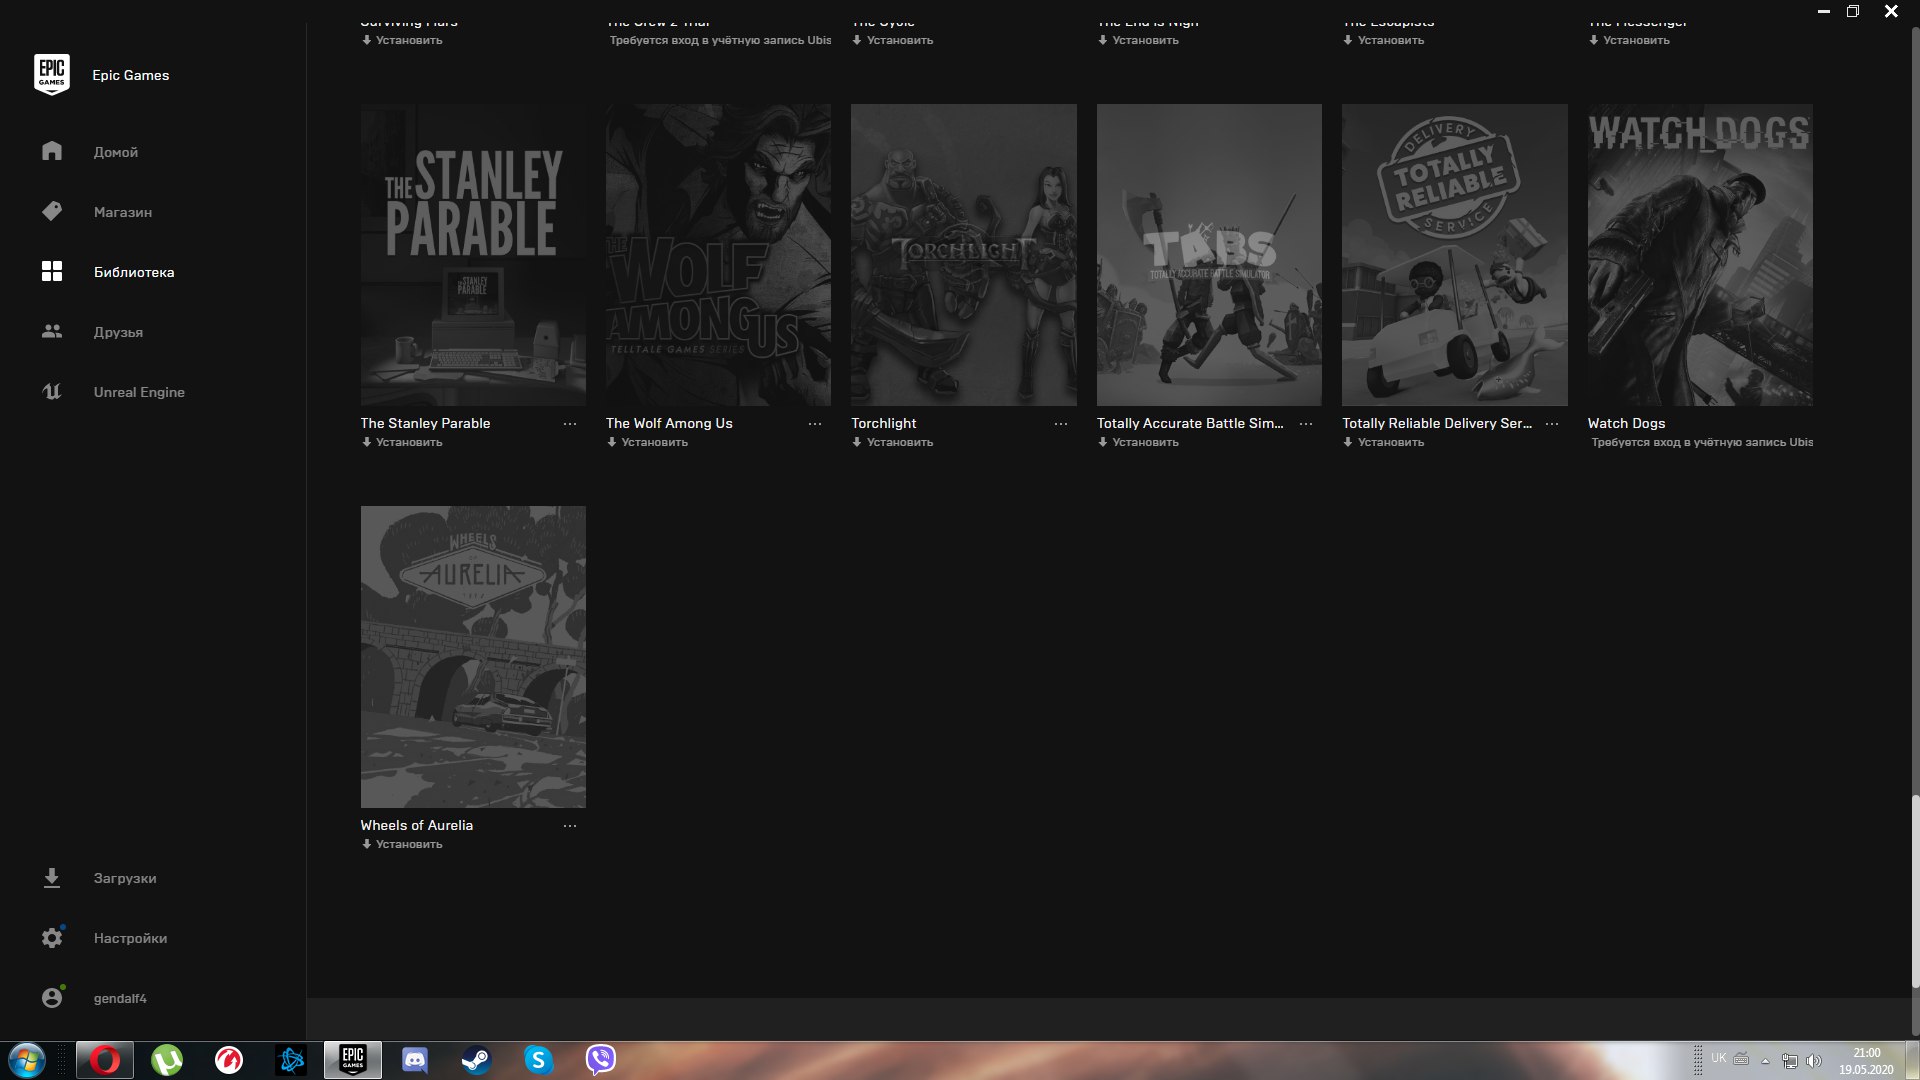Click The Wolf Among Us cover art
Screen dimensions: 1920x1080
718,255
